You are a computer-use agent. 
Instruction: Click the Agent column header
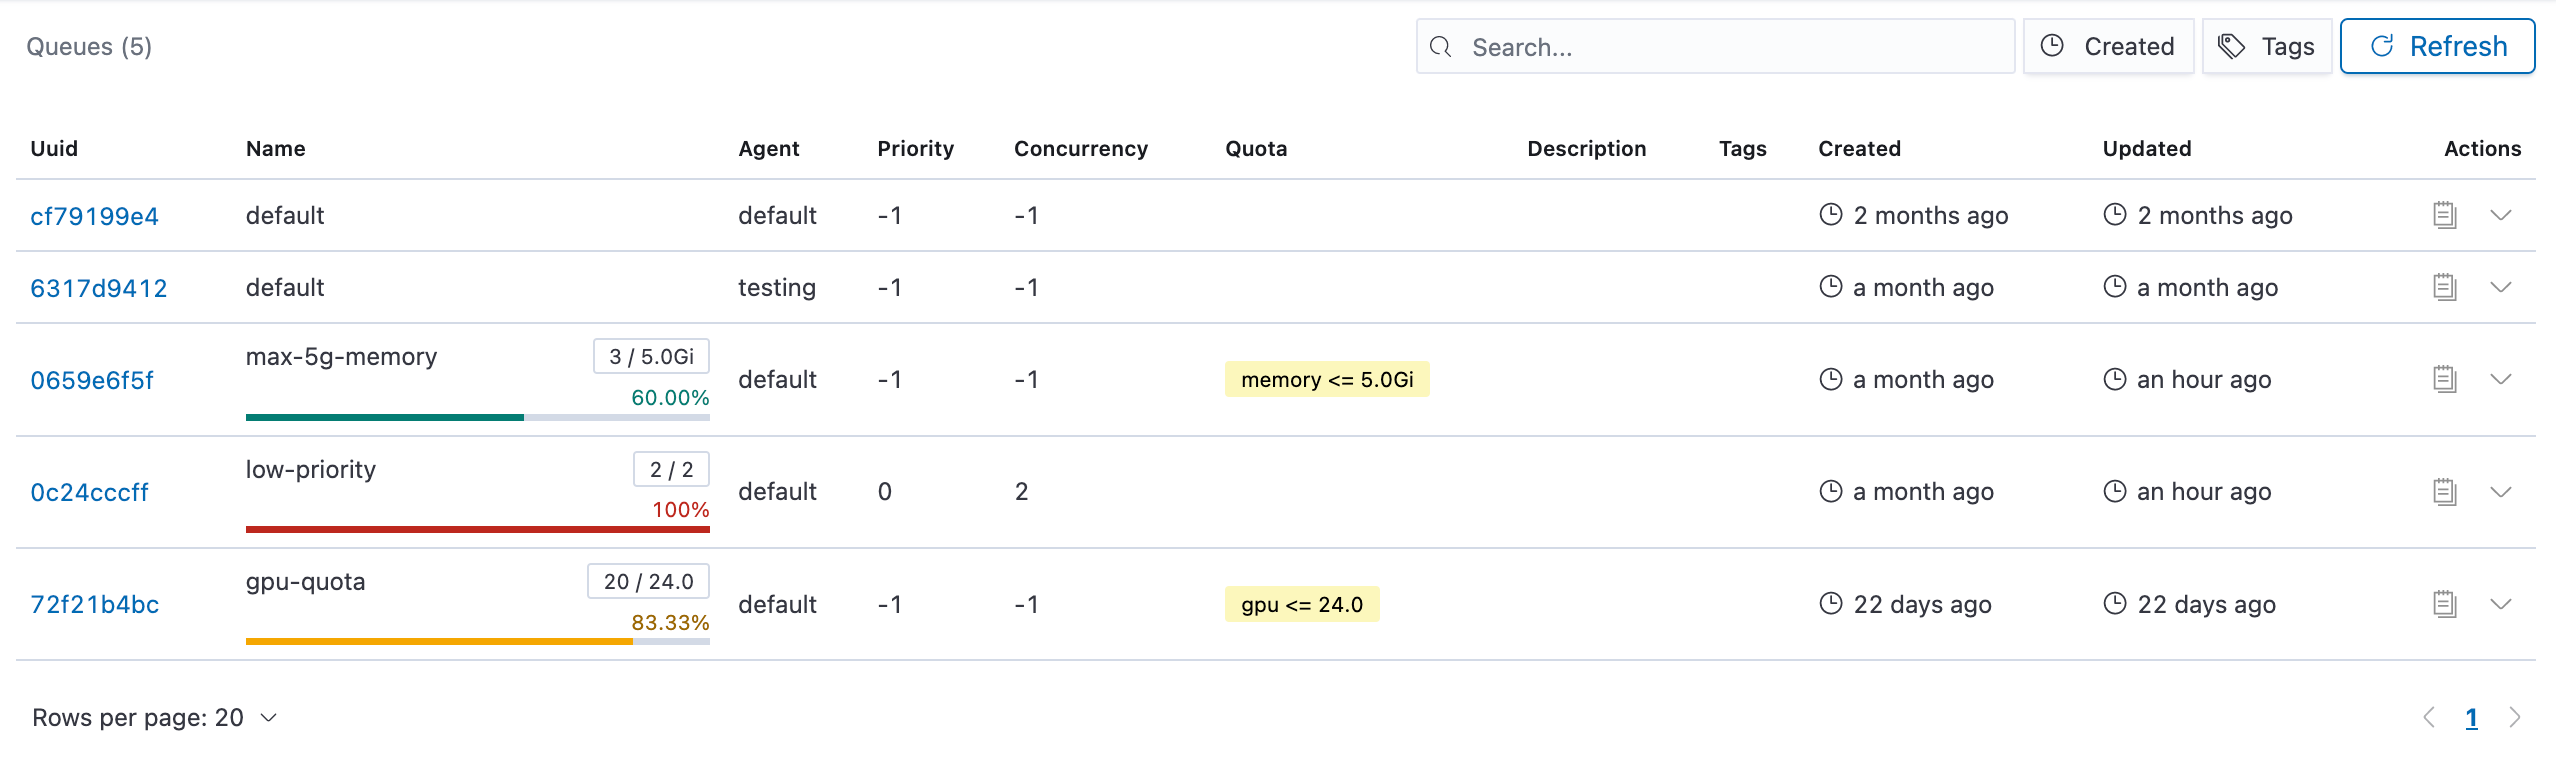click(x=769, y=148)
